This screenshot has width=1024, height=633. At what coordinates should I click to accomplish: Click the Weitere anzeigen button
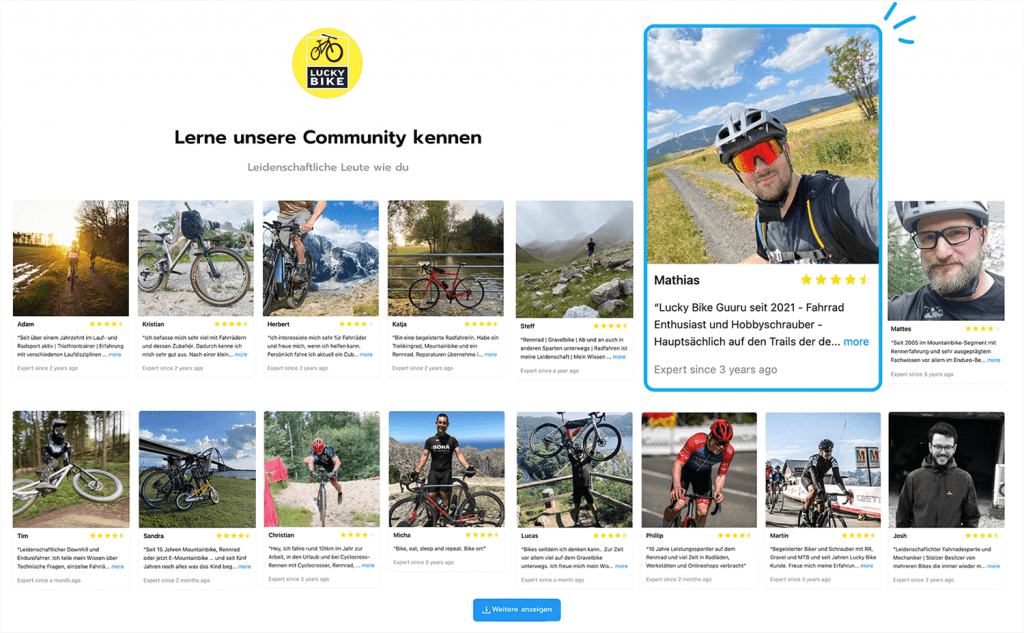coord(517,609)
